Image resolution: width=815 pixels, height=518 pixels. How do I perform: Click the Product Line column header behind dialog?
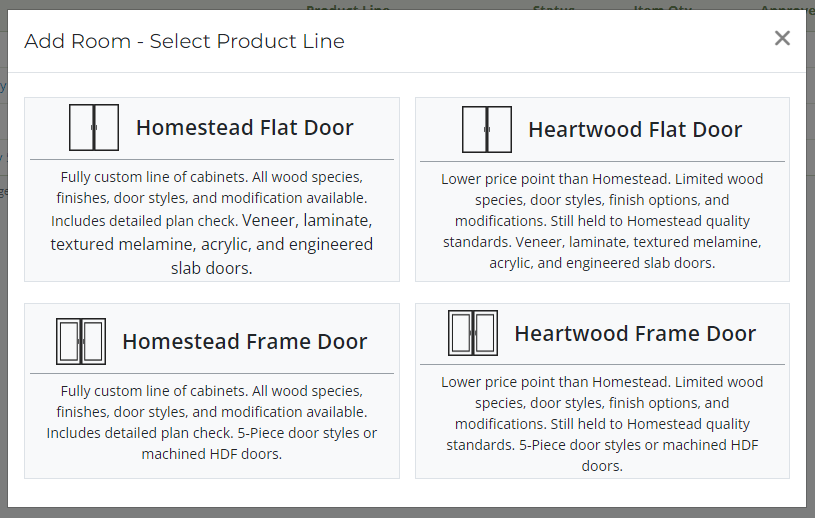click(x=348, y=6)
